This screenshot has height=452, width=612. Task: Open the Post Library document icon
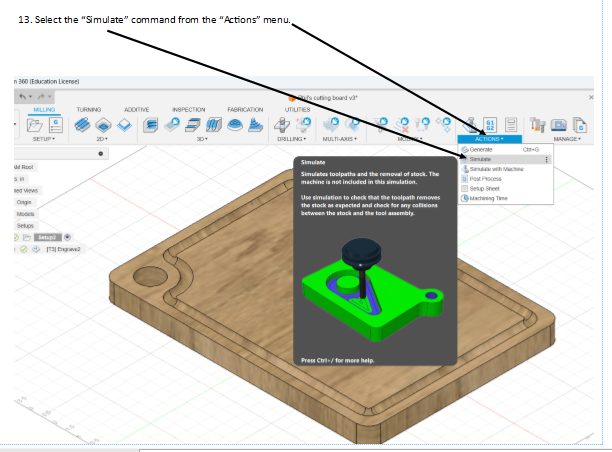(x=580, y=125)
